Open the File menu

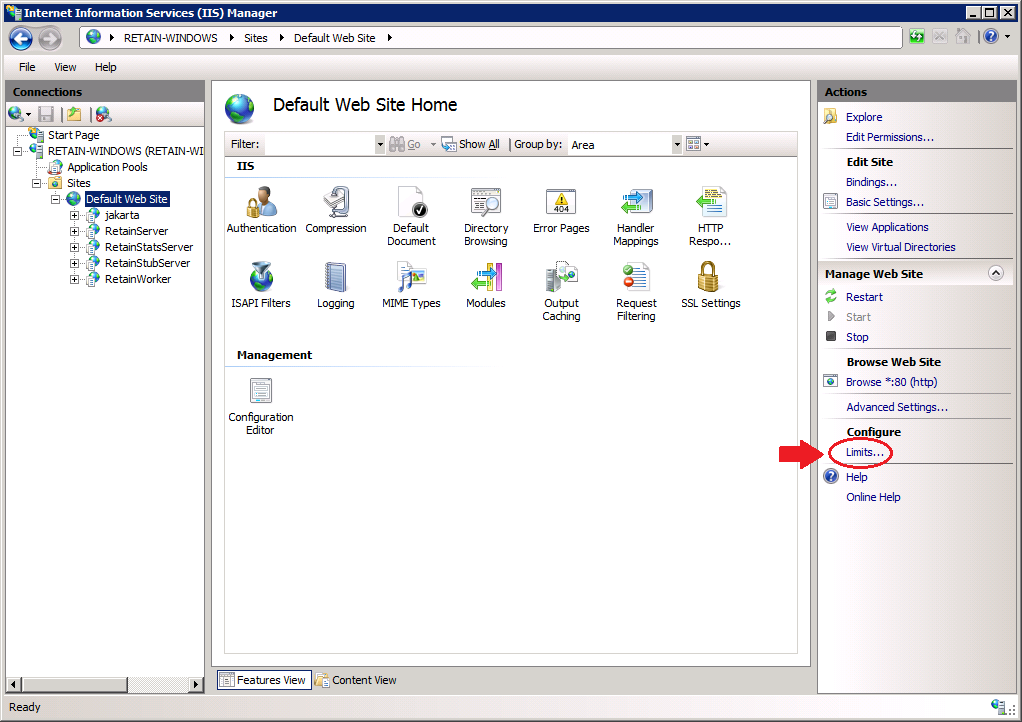point(27,67)
